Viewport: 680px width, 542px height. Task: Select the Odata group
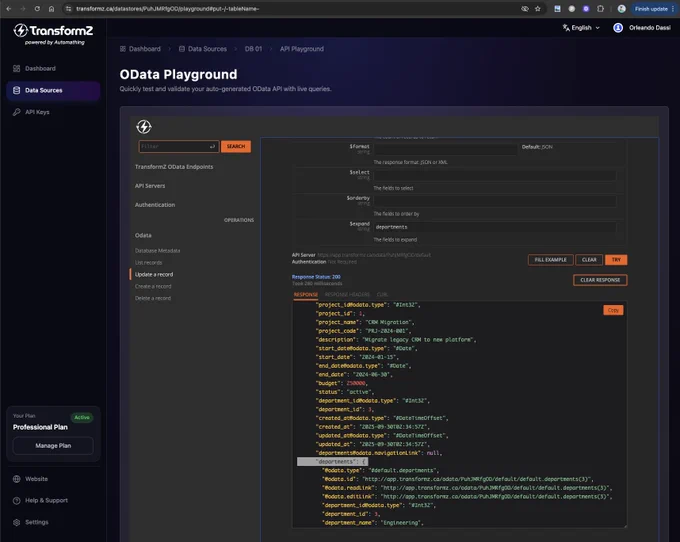click(x=143, y=235)
